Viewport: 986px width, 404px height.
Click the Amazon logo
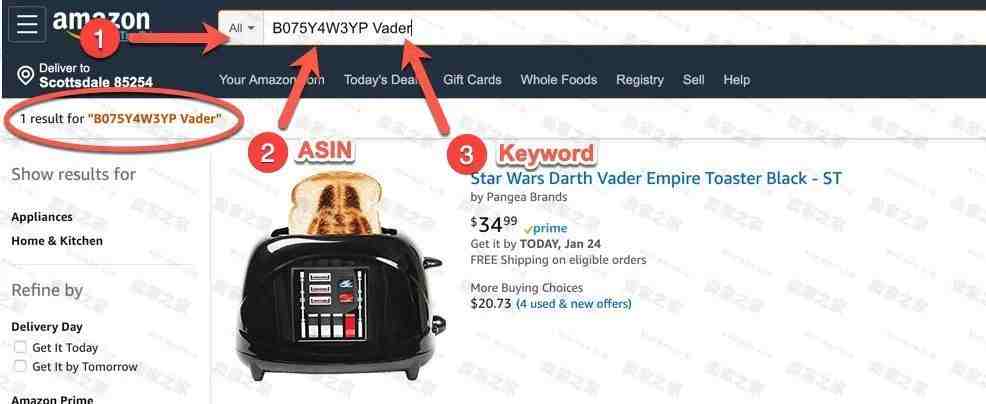point(101,24)
